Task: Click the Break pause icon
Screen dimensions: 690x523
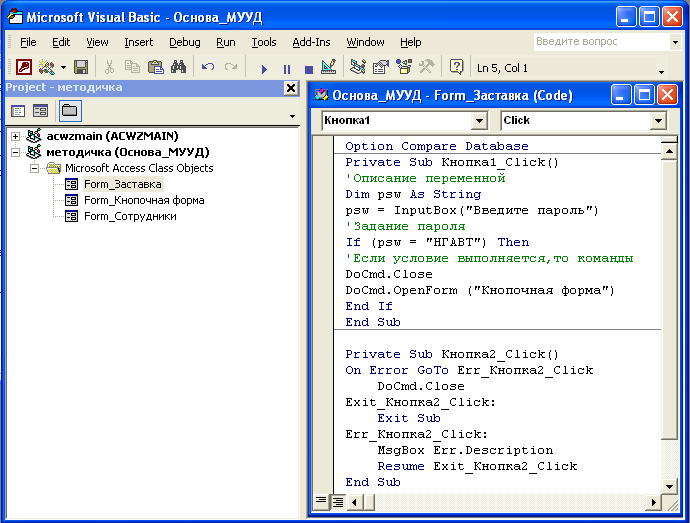Action: [286, 69]
